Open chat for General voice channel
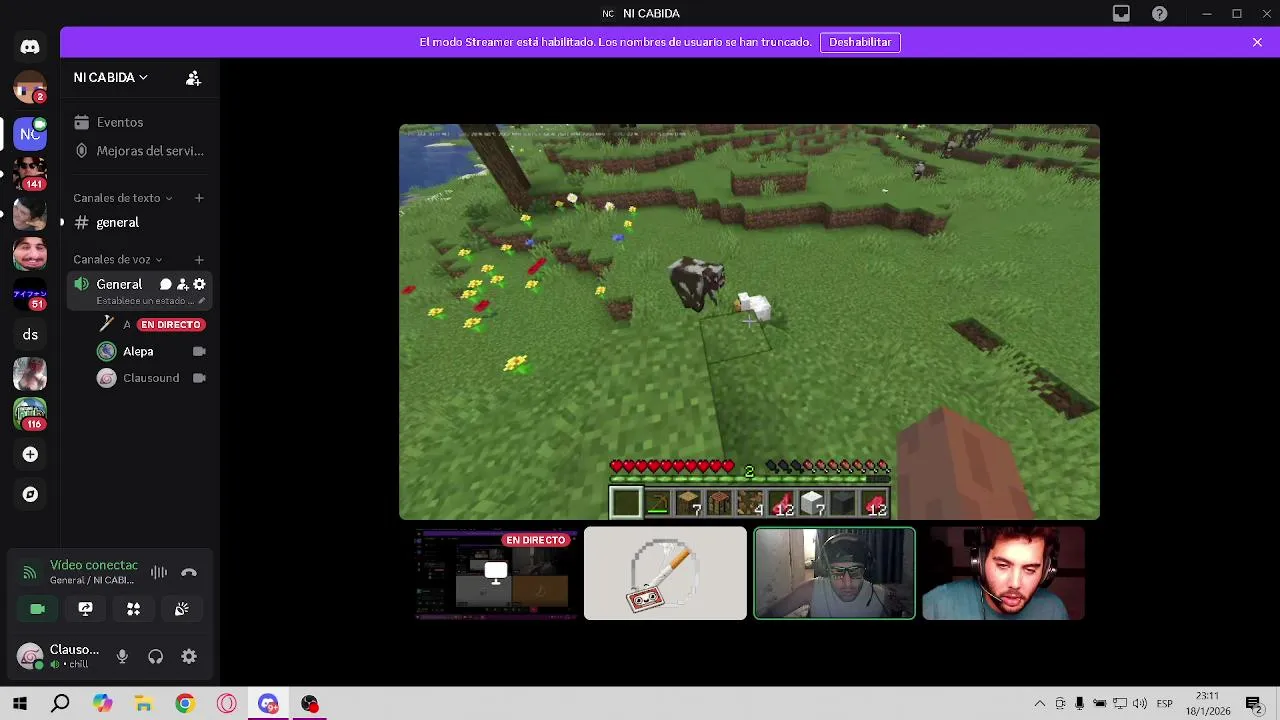Screen dimensions: 1280x720 point(166,285)
